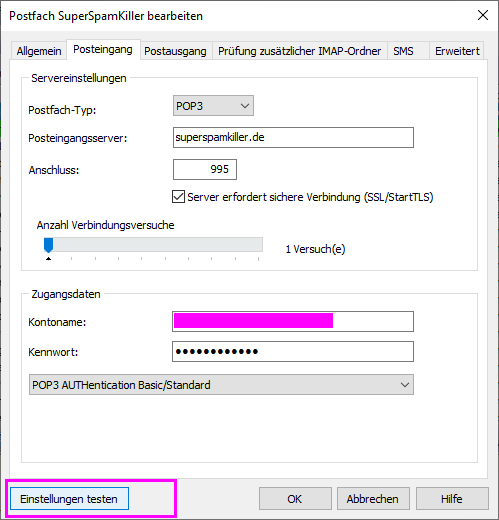The width and height of the screenshot is (499, 520).
Task: Click the Posteingangsserver text field
Action: 293,137
